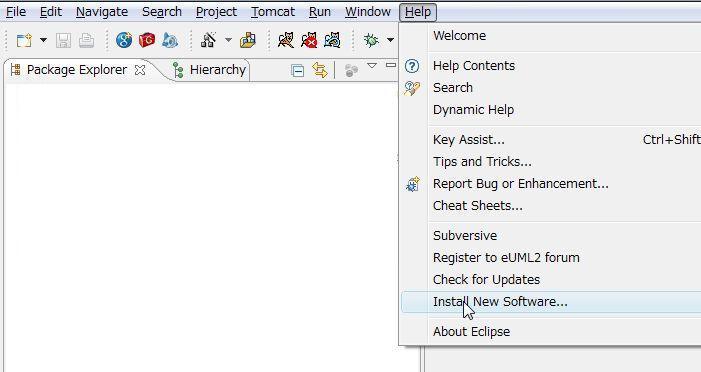Click the light blue App Engine icon
701x372 pixels.
point(170,40)
